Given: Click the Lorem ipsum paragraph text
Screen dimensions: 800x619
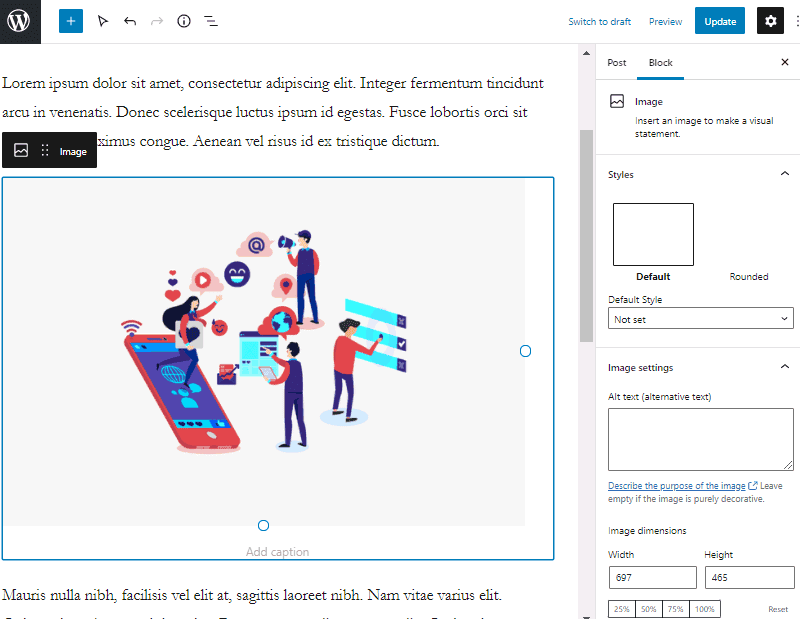Looking at the screenshot, I should click(x=273, y=112).
